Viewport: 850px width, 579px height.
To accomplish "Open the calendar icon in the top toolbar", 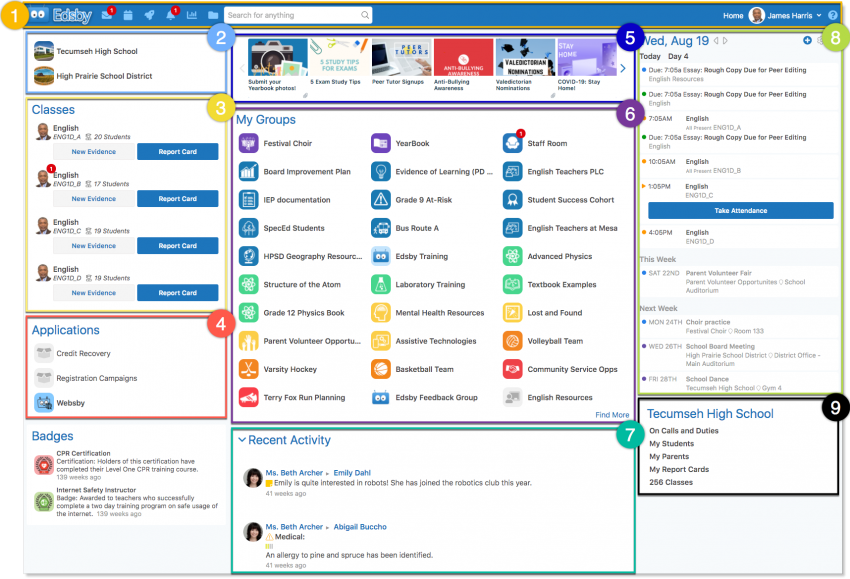I will tap(128, 14).
